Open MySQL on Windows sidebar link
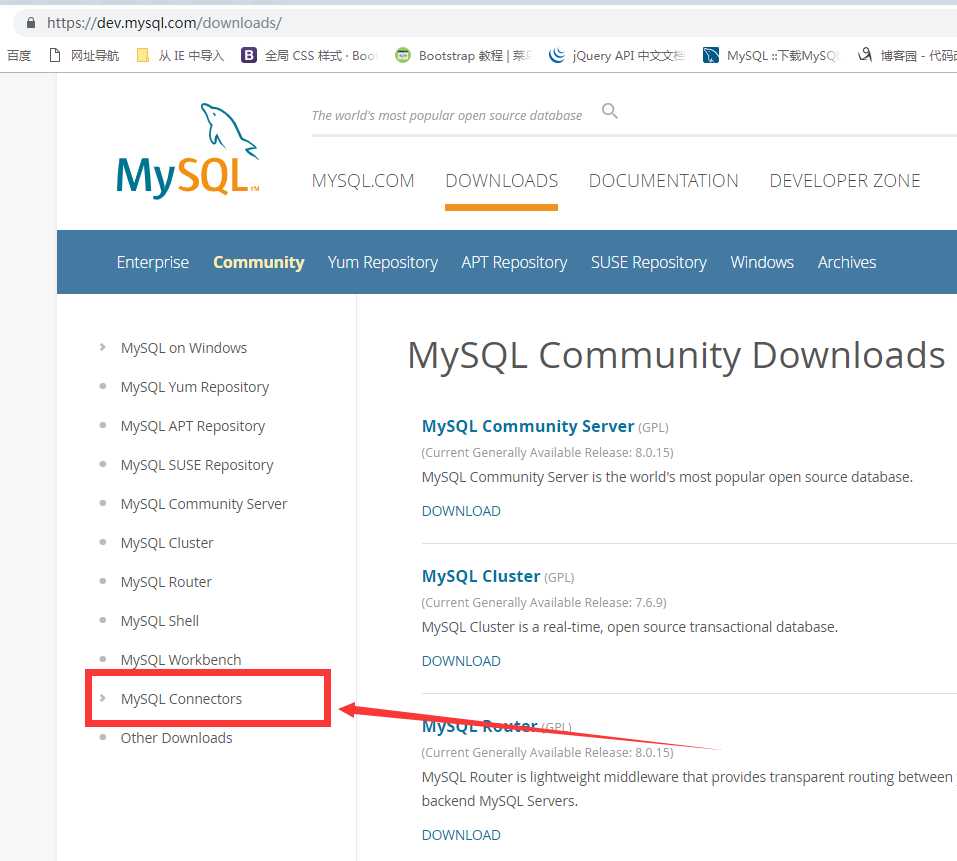This screenshot has width=957, height=861. tap(184, 348)
